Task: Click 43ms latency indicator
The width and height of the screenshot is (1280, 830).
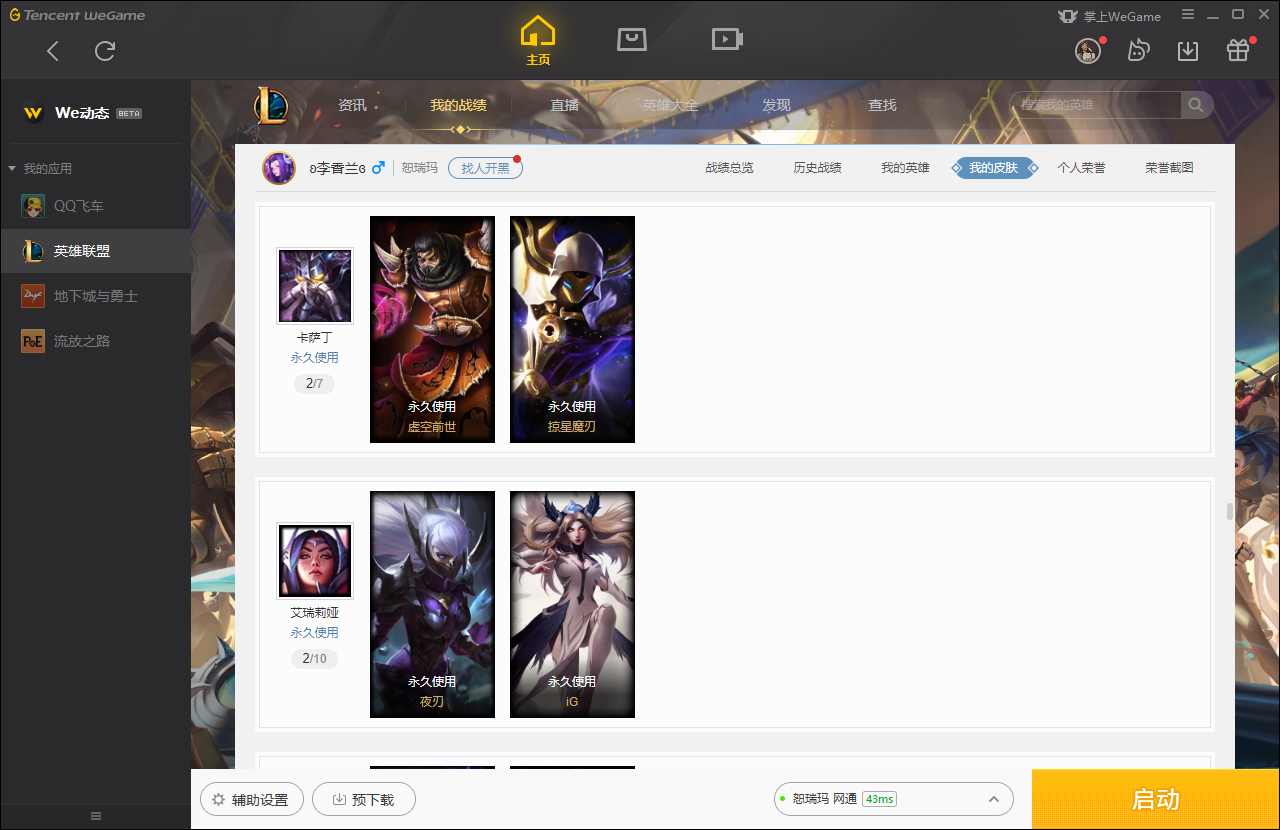Action: tap(879, 799)
